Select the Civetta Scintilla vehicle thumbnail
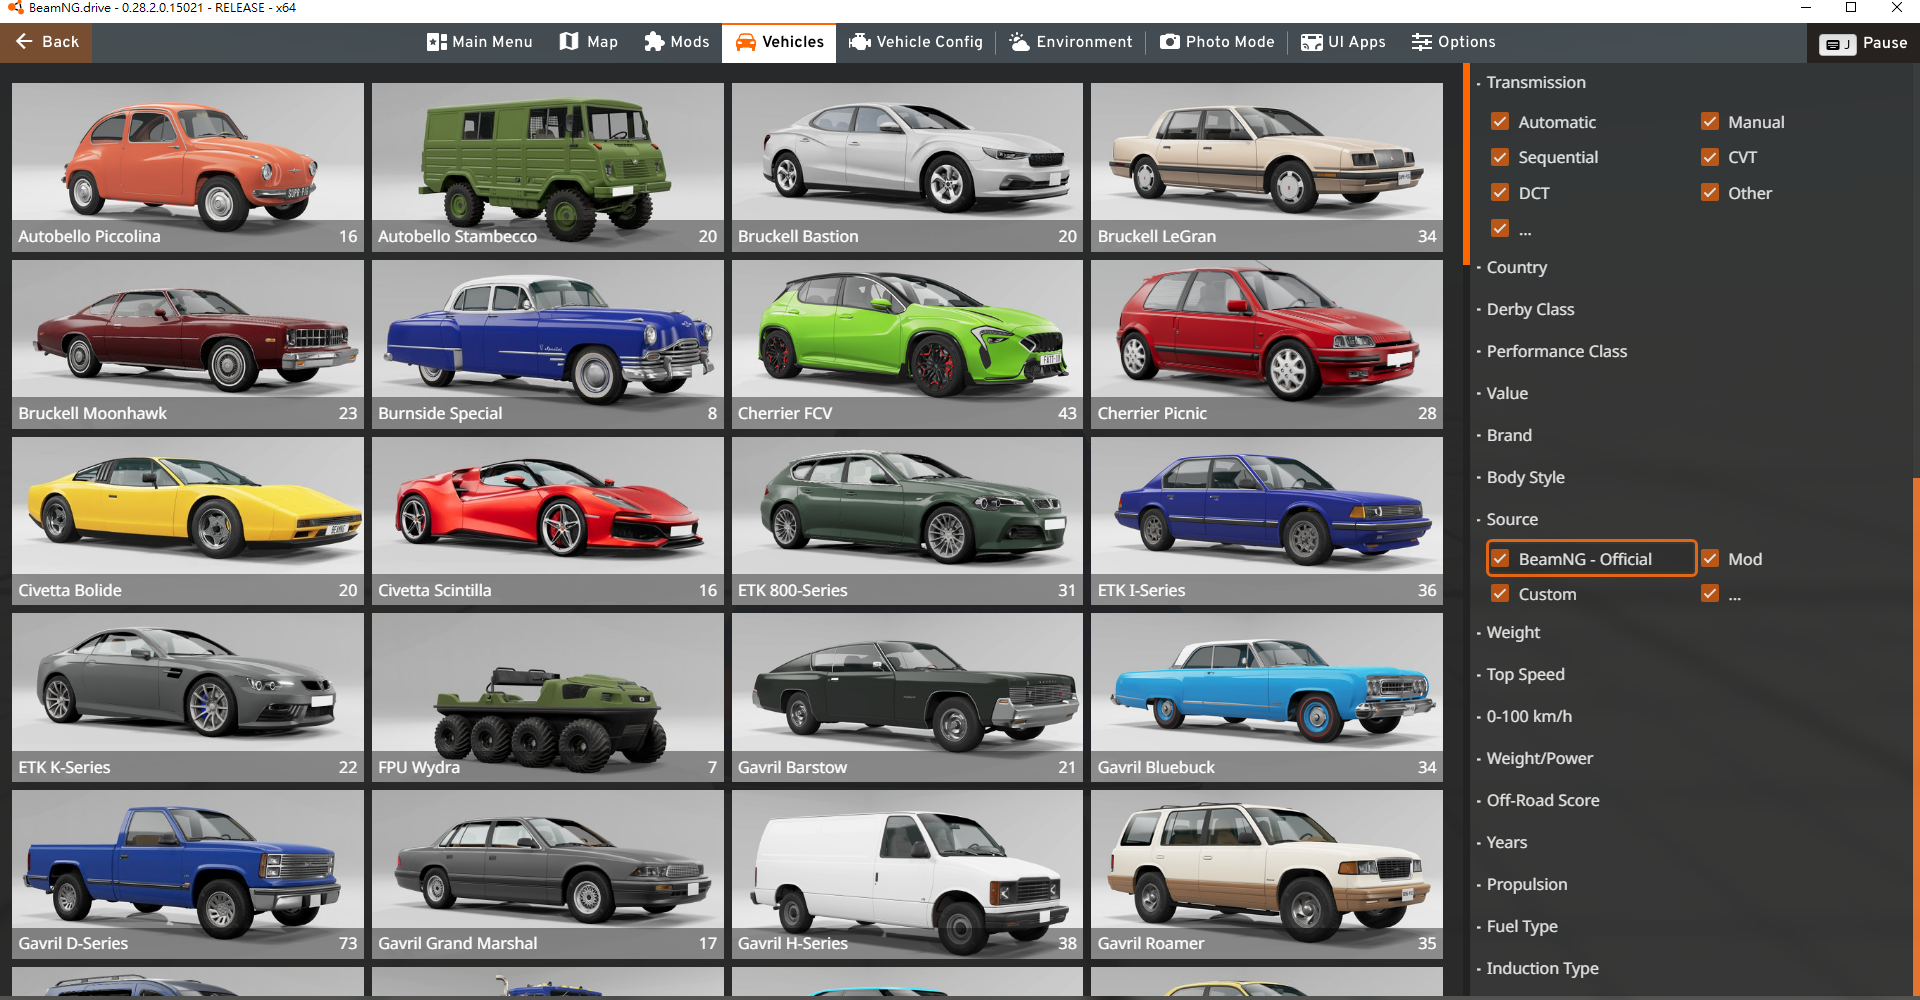Screen dimensions: 1920x1000 [548, 521]
